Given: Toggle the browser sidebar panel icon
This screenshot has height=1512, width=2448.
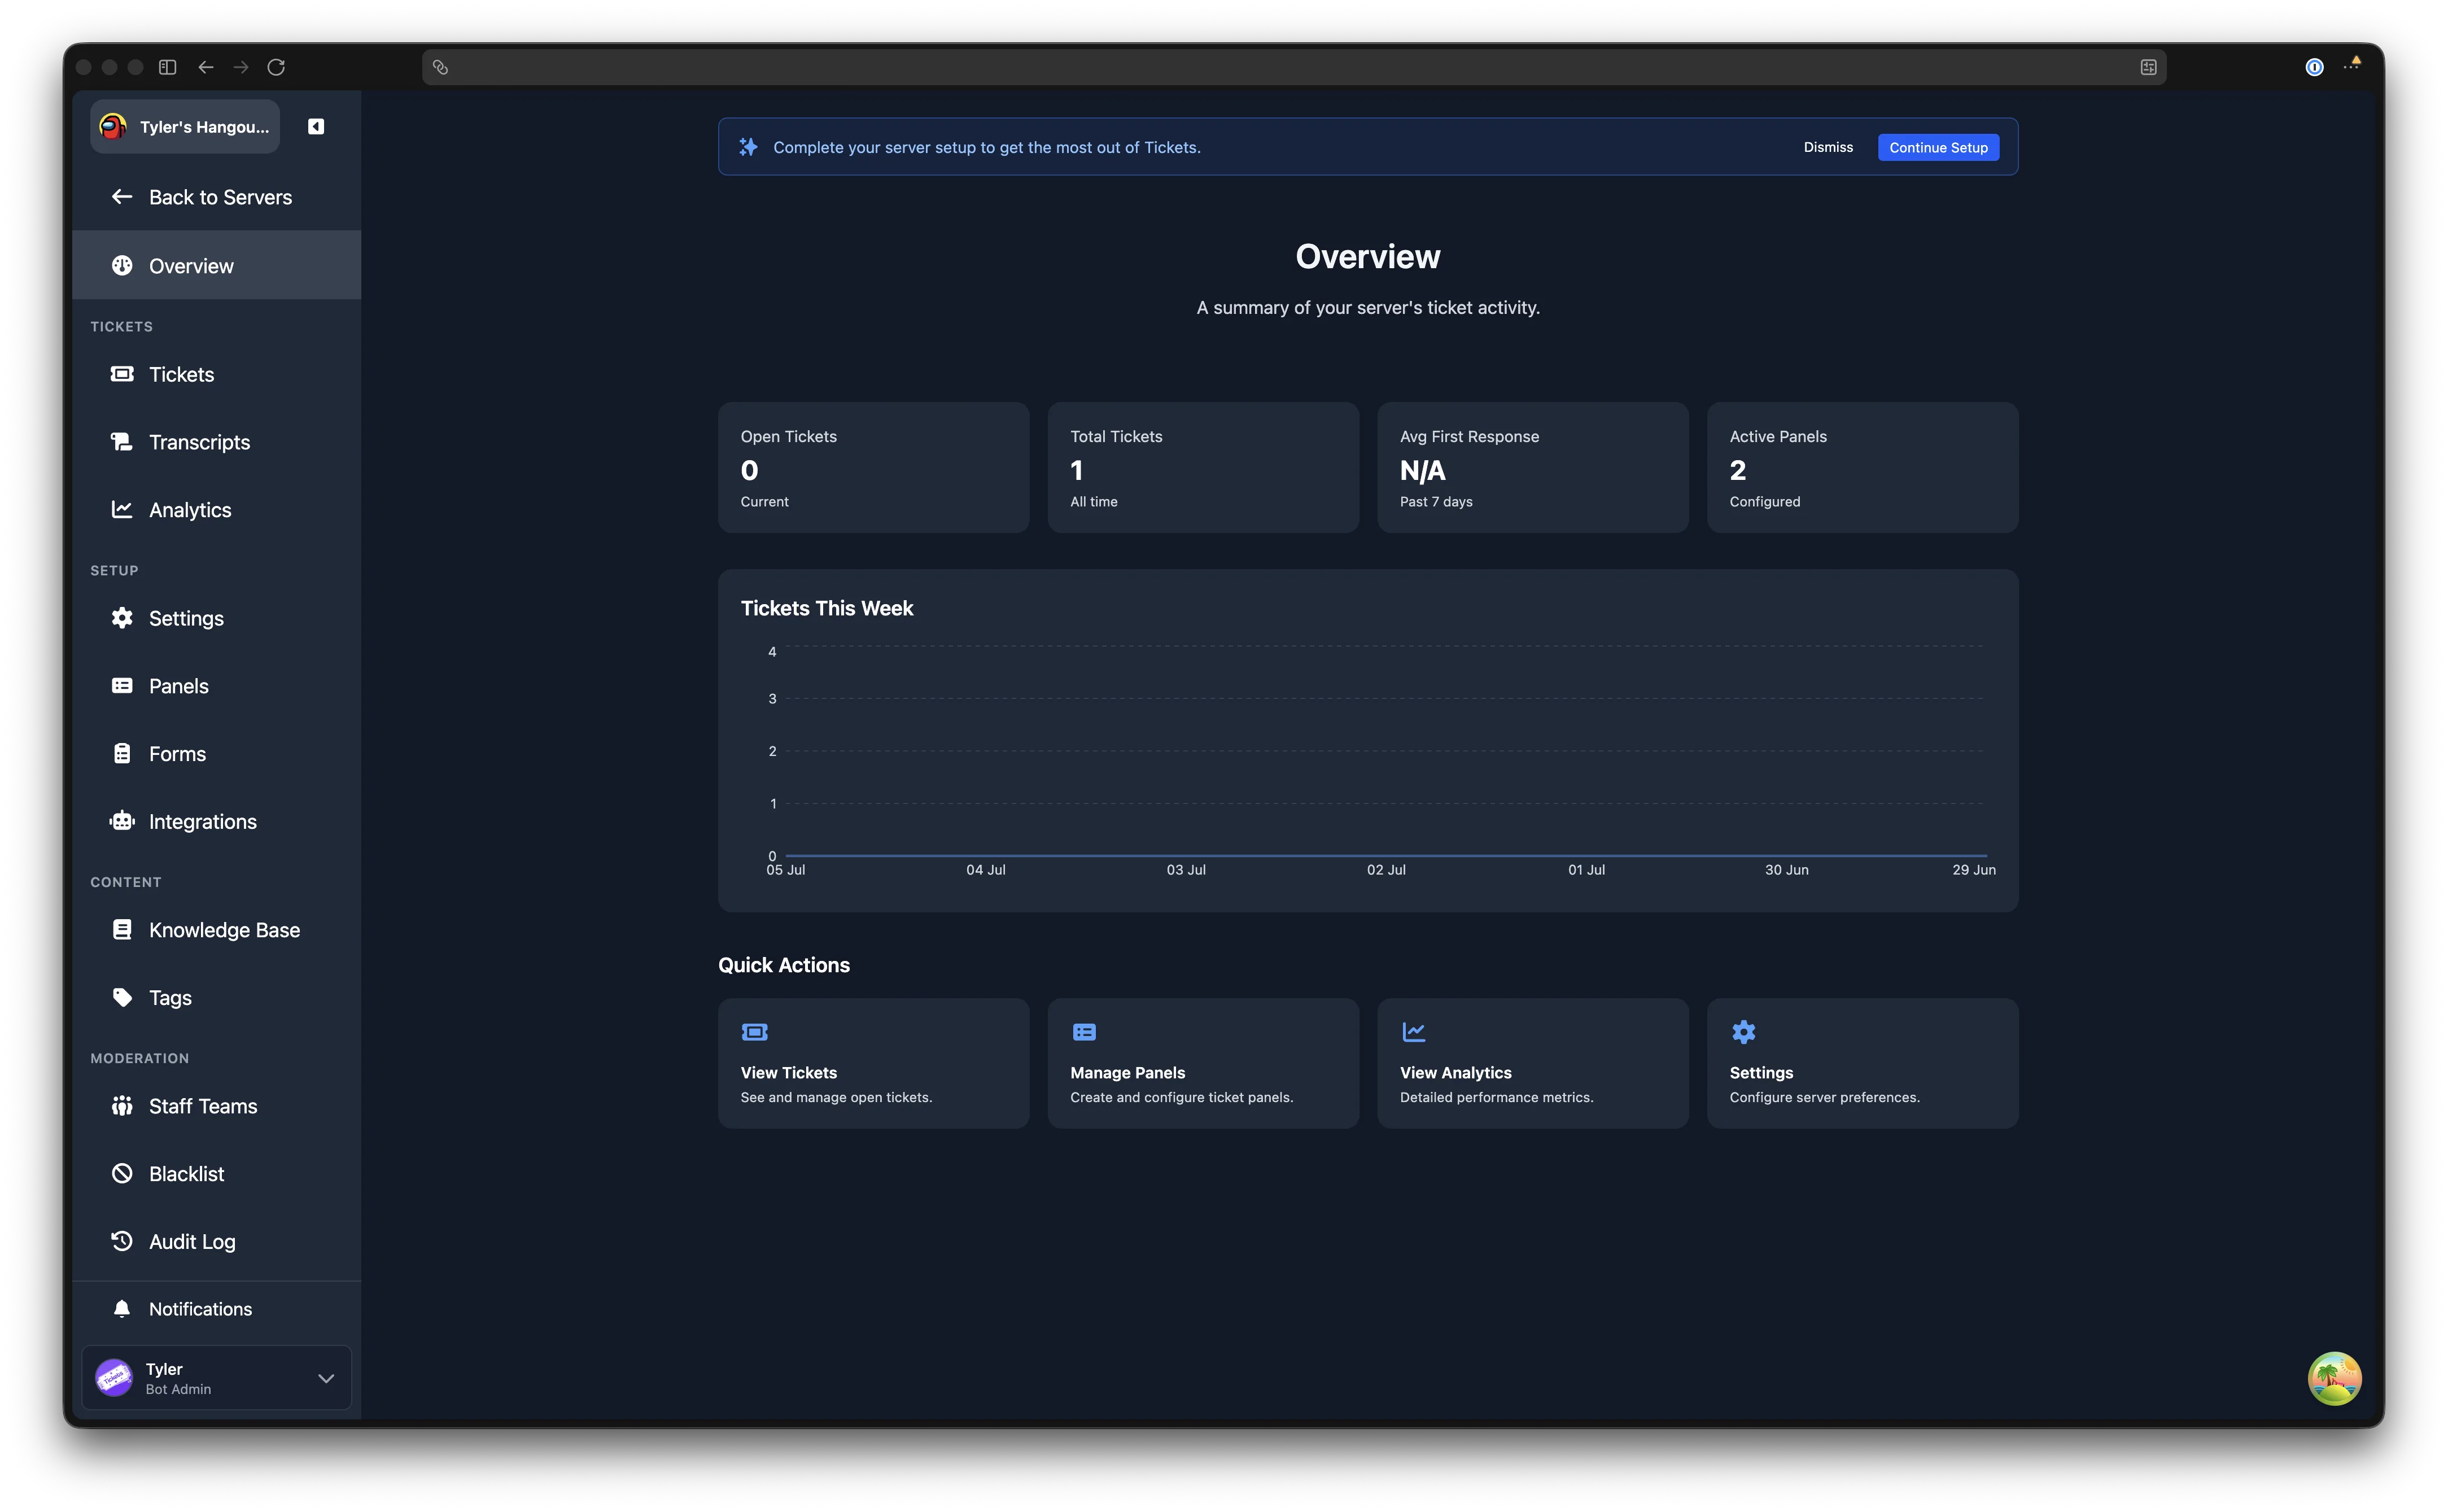Looking at the screenshot, I should (168, 67).
